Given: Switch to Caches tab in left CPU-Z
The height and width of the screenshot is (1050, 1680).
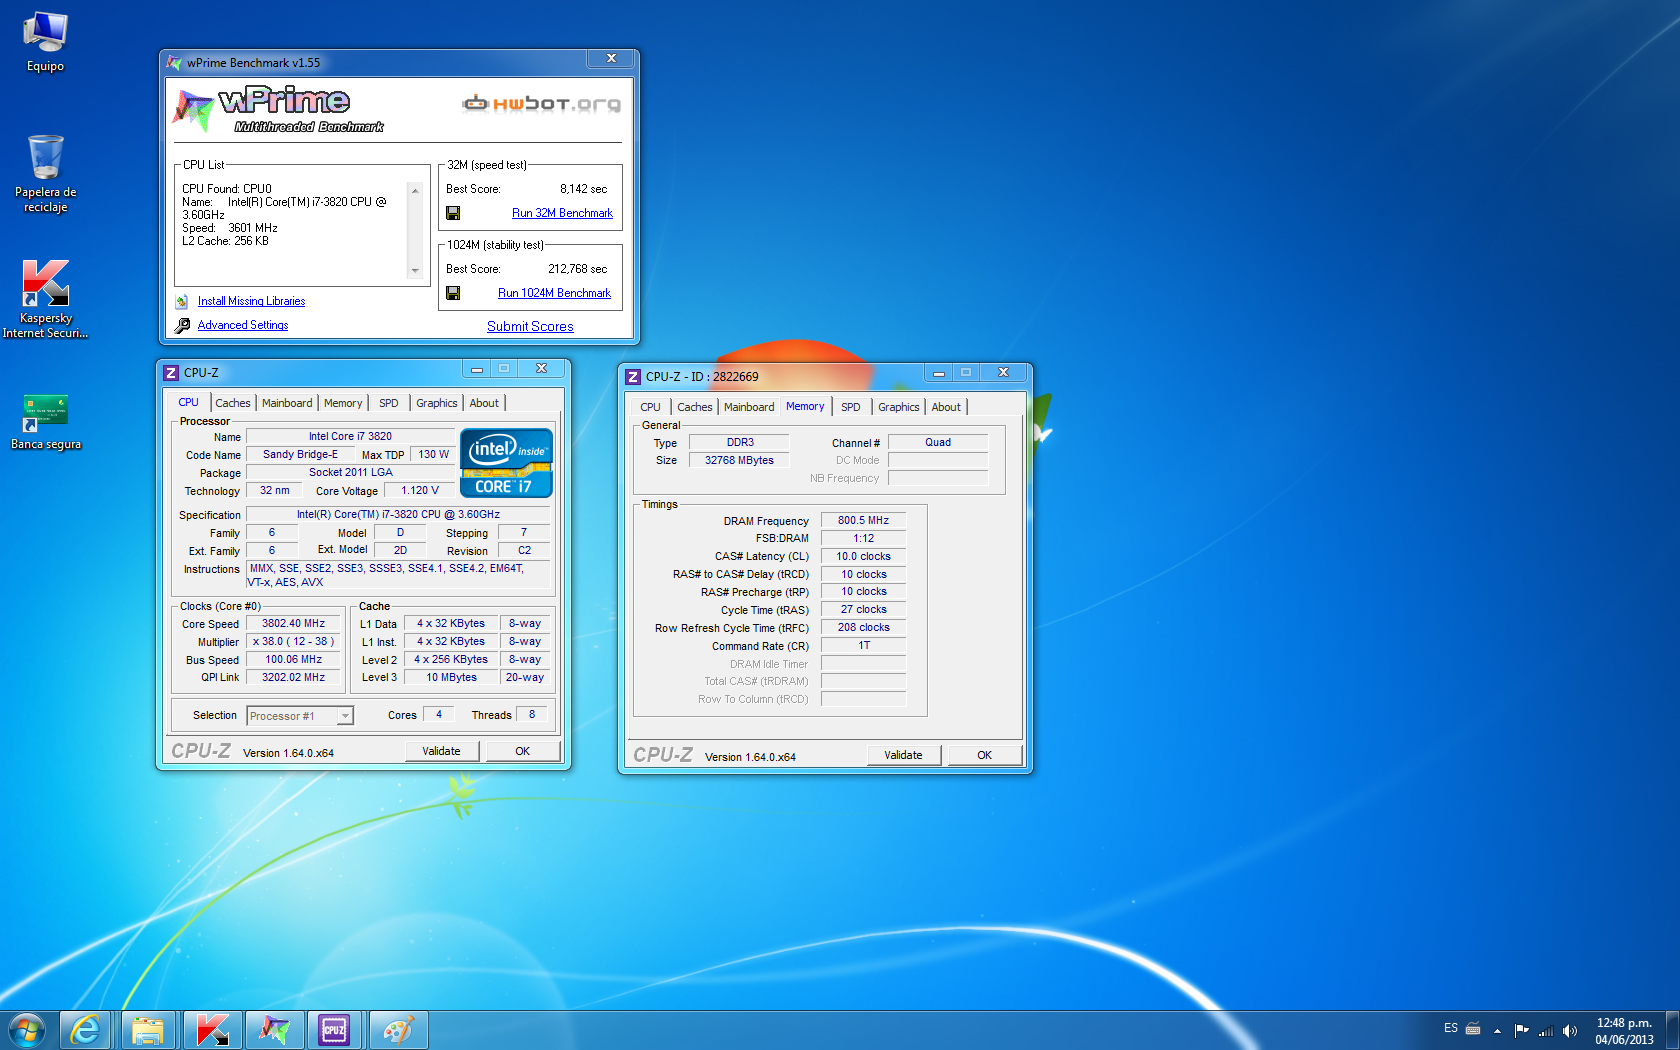Looking at the screenshot, I should [233, 403].
